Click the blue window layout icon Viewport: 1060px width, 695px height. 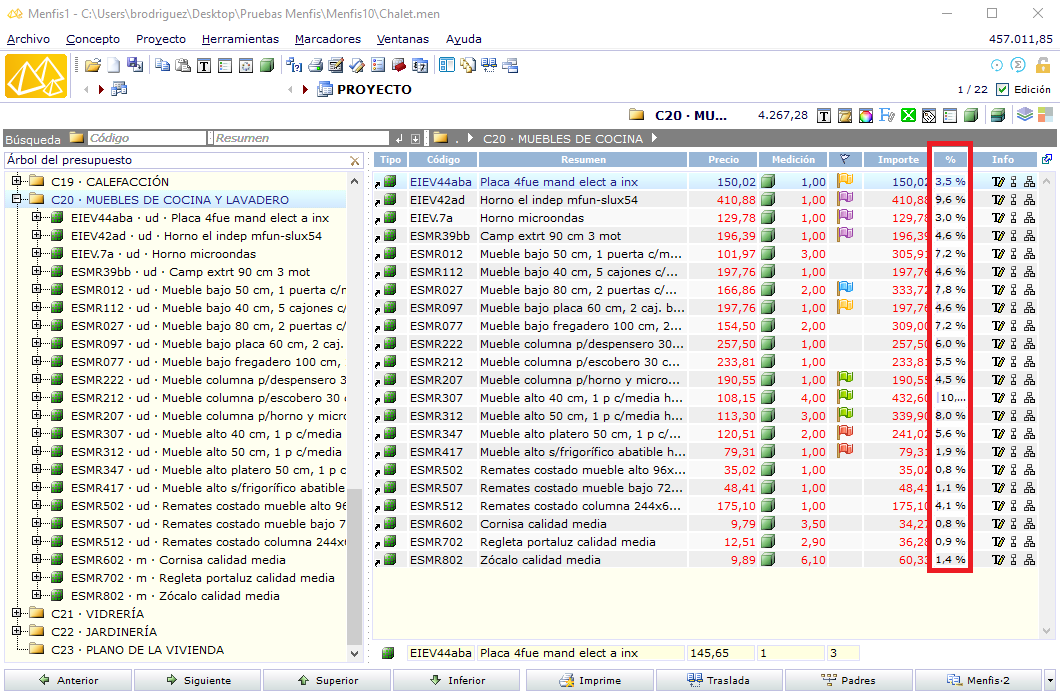coord(447,65)
